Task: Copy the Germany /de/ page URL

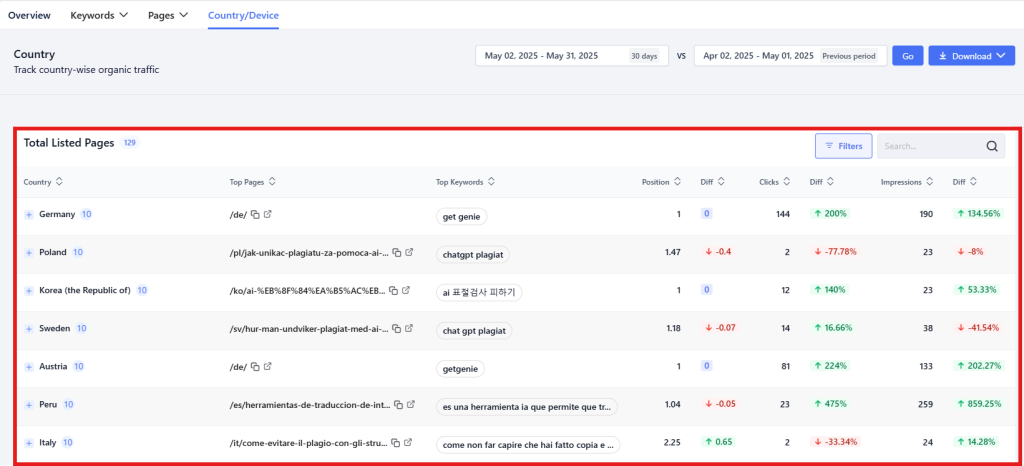Action: [255, 215]
